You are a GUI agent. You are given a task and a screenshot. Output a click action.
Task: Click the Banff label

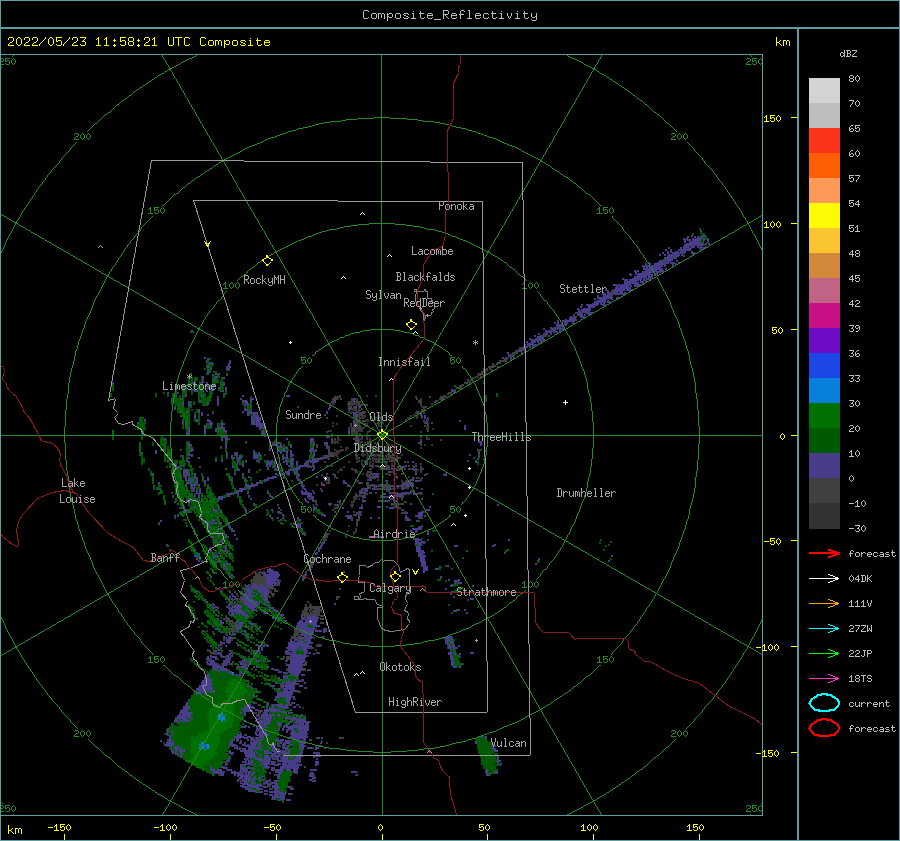pyautogui.click(x=165, y=558)
